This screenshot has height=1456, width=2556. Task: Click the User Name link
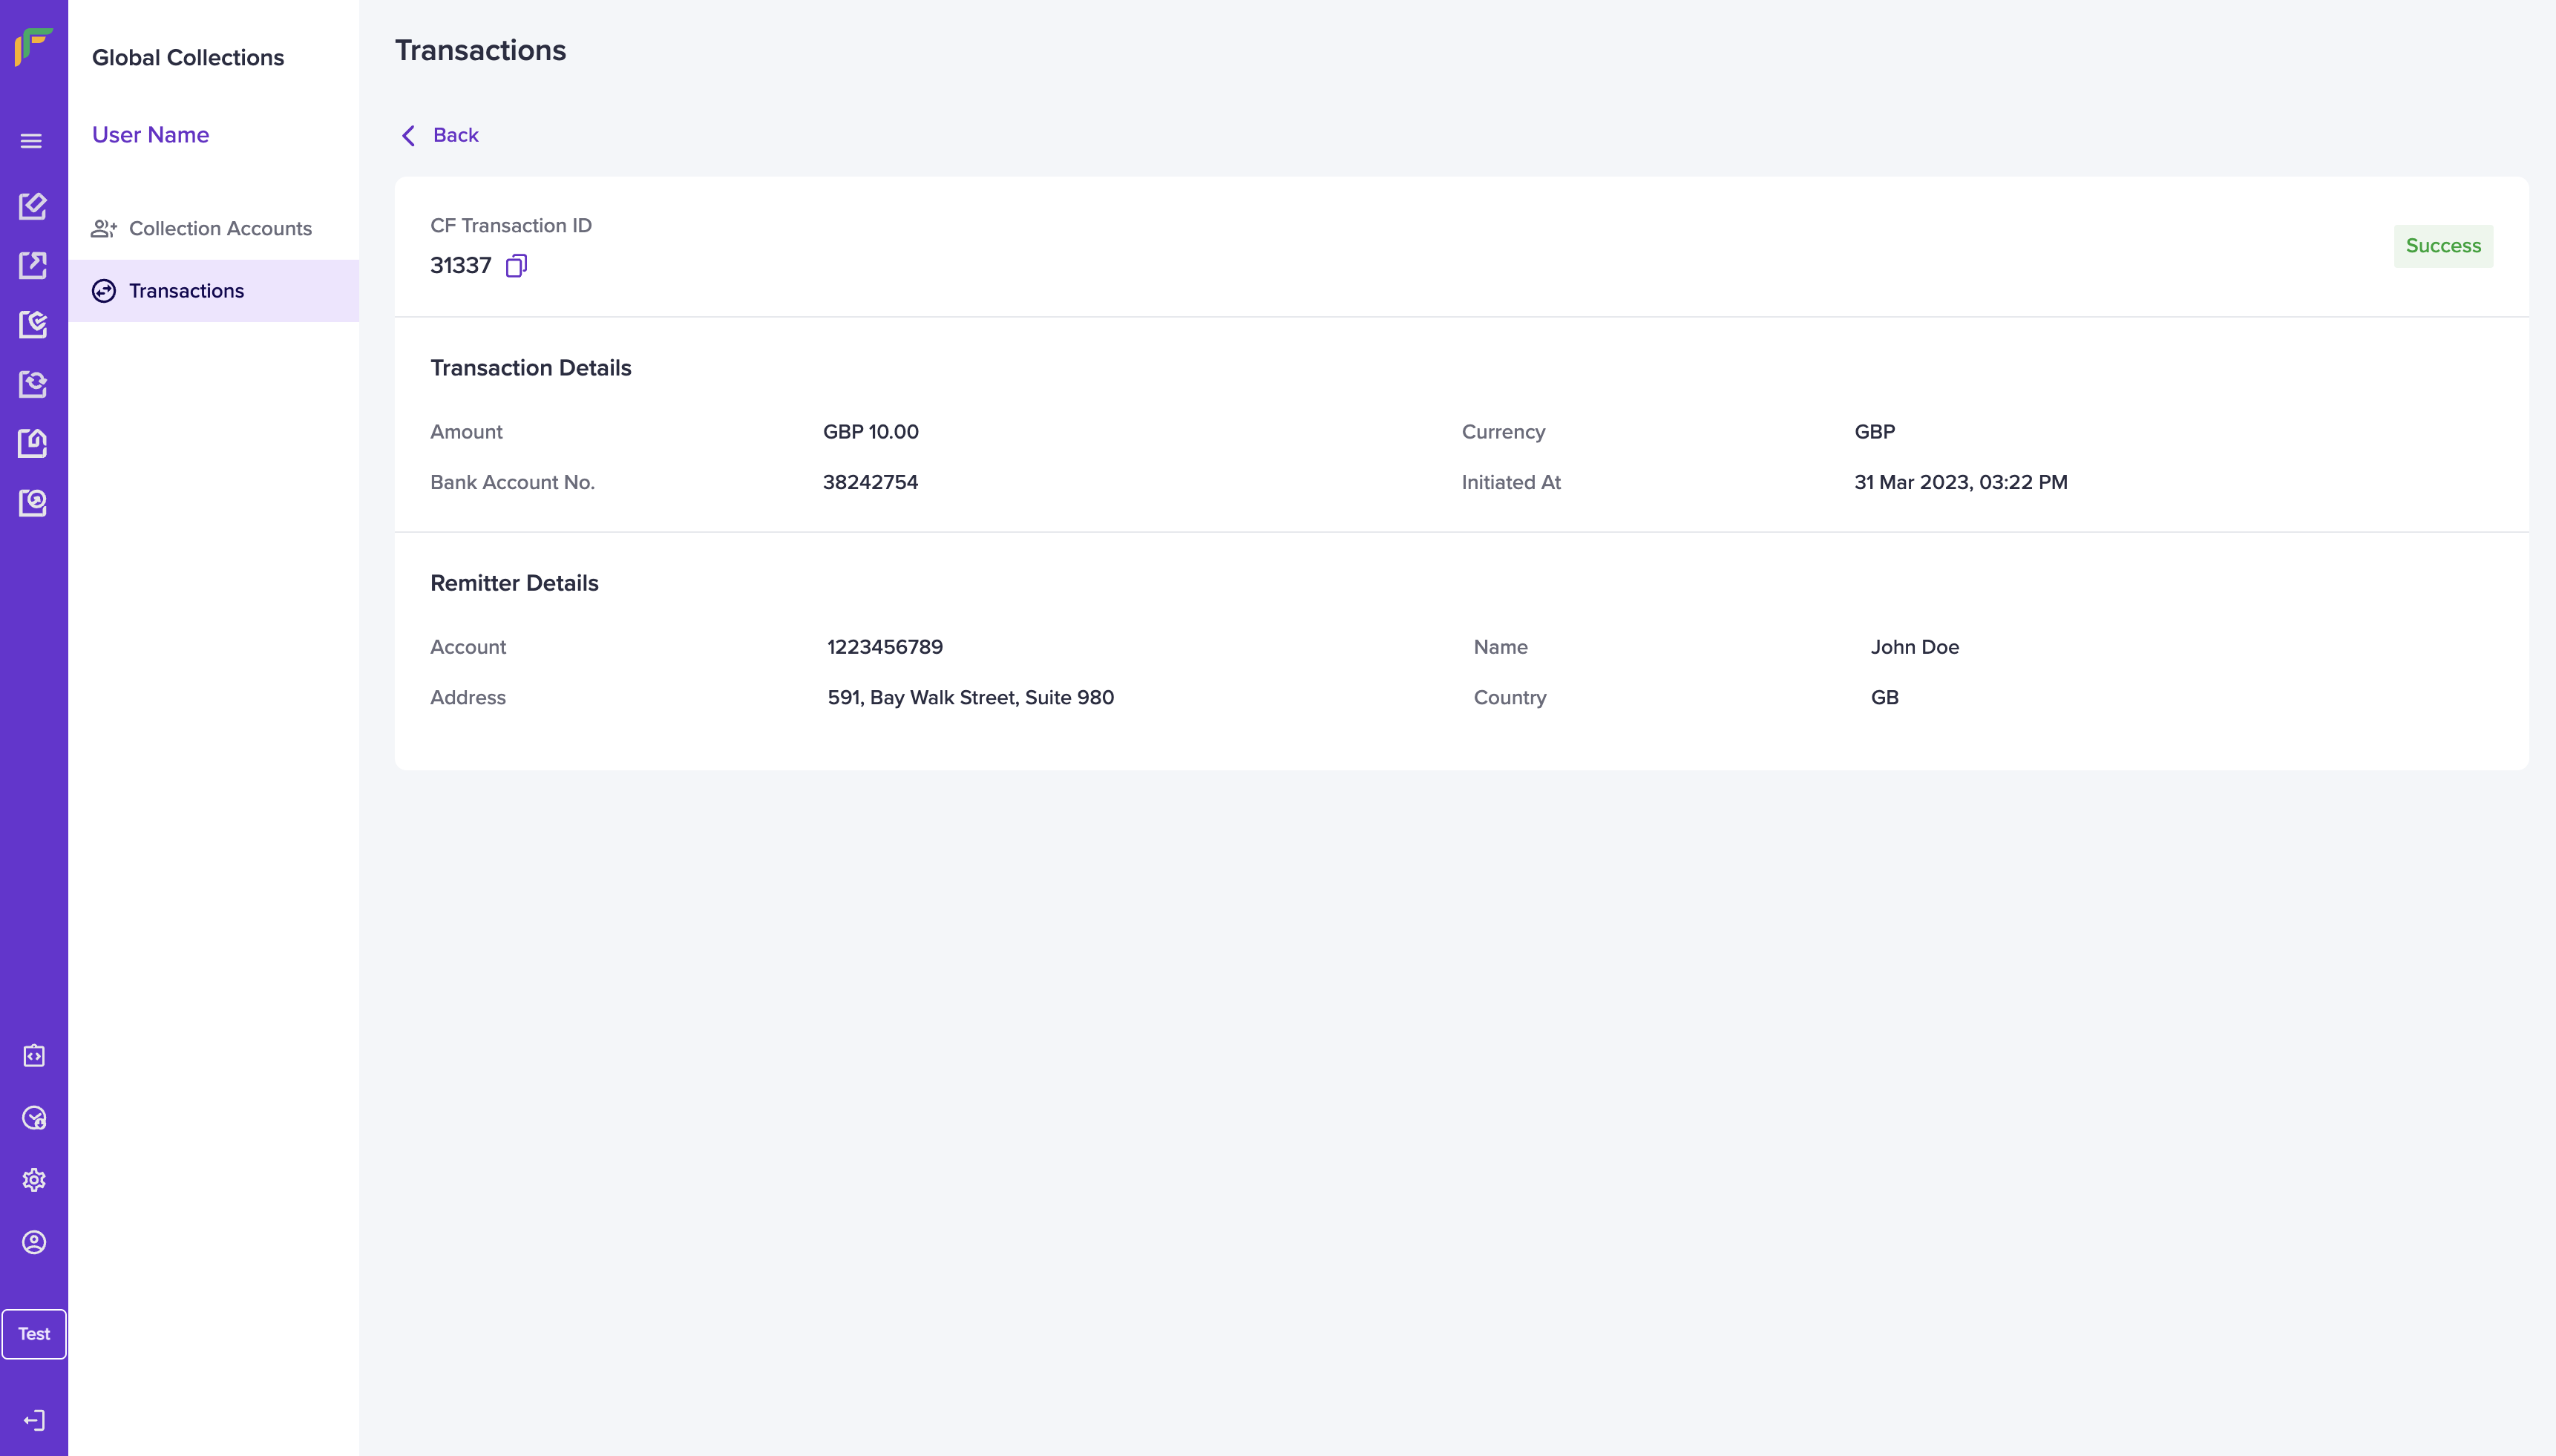150,135
